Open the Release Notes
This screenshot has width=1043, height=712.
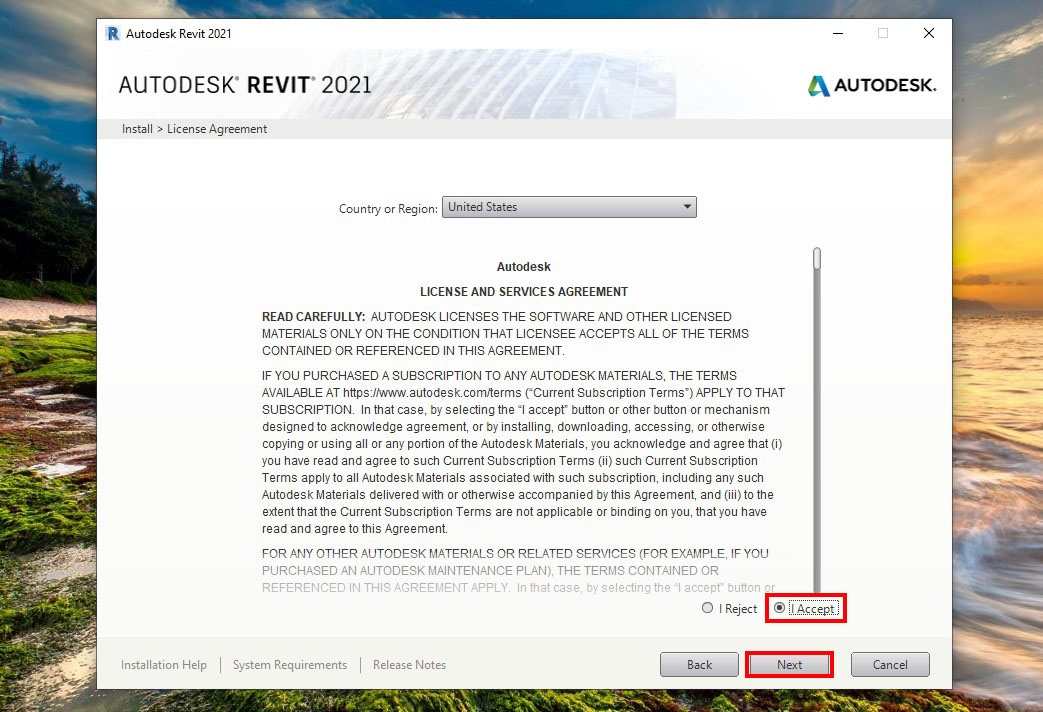(409, 664)
